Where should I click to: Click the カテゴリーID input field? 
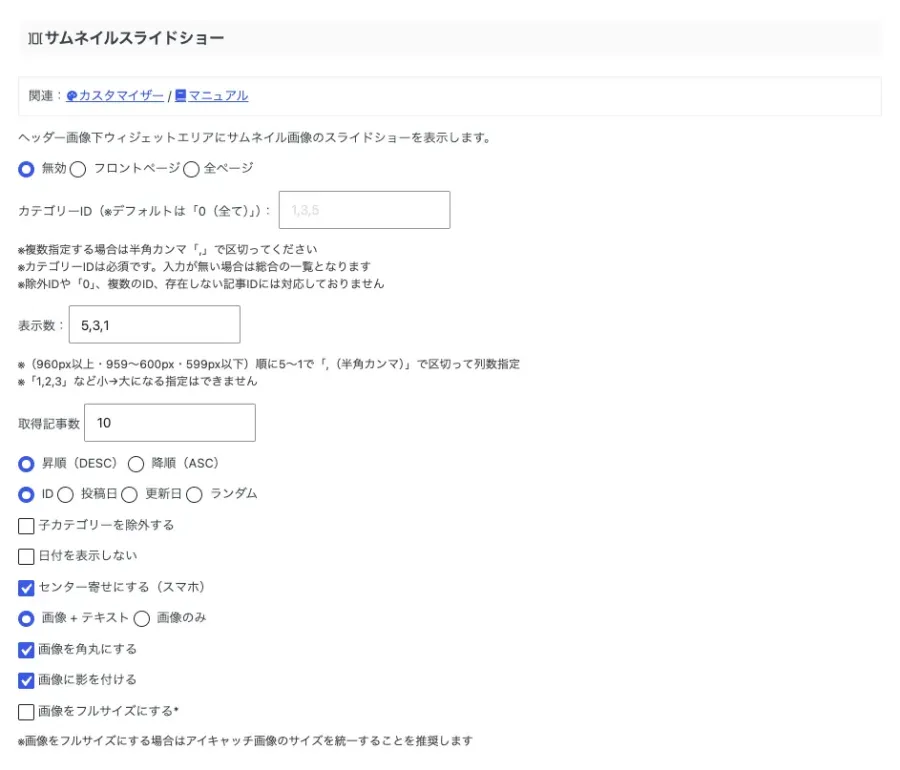(364, 210)
